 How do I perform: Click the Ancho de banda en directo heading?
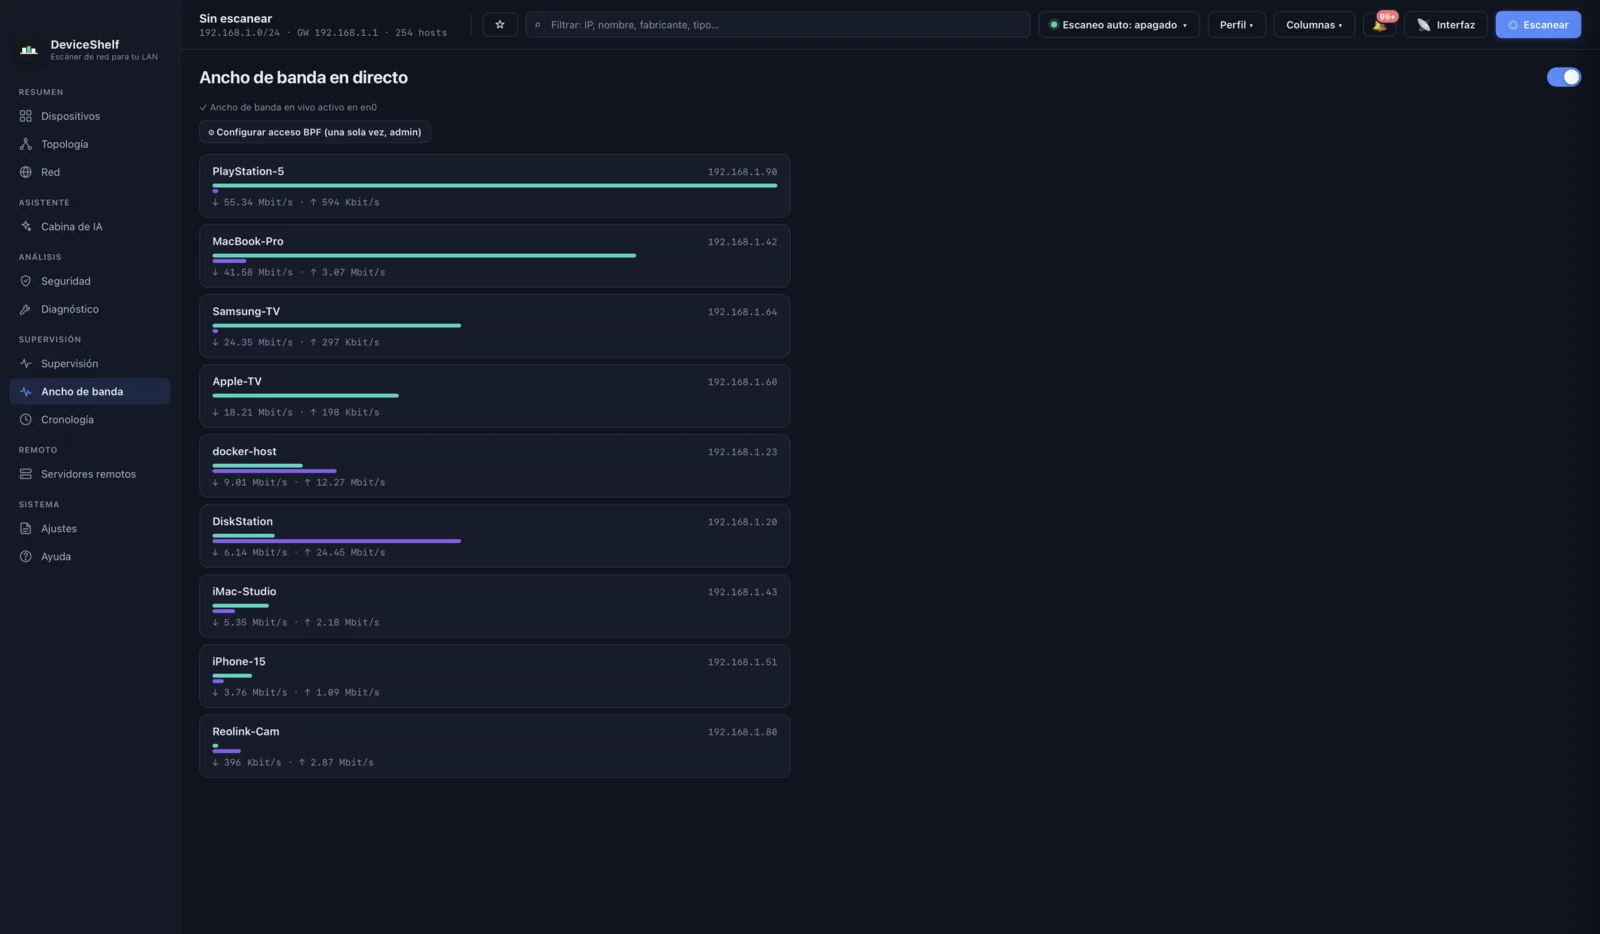(304, 77)
